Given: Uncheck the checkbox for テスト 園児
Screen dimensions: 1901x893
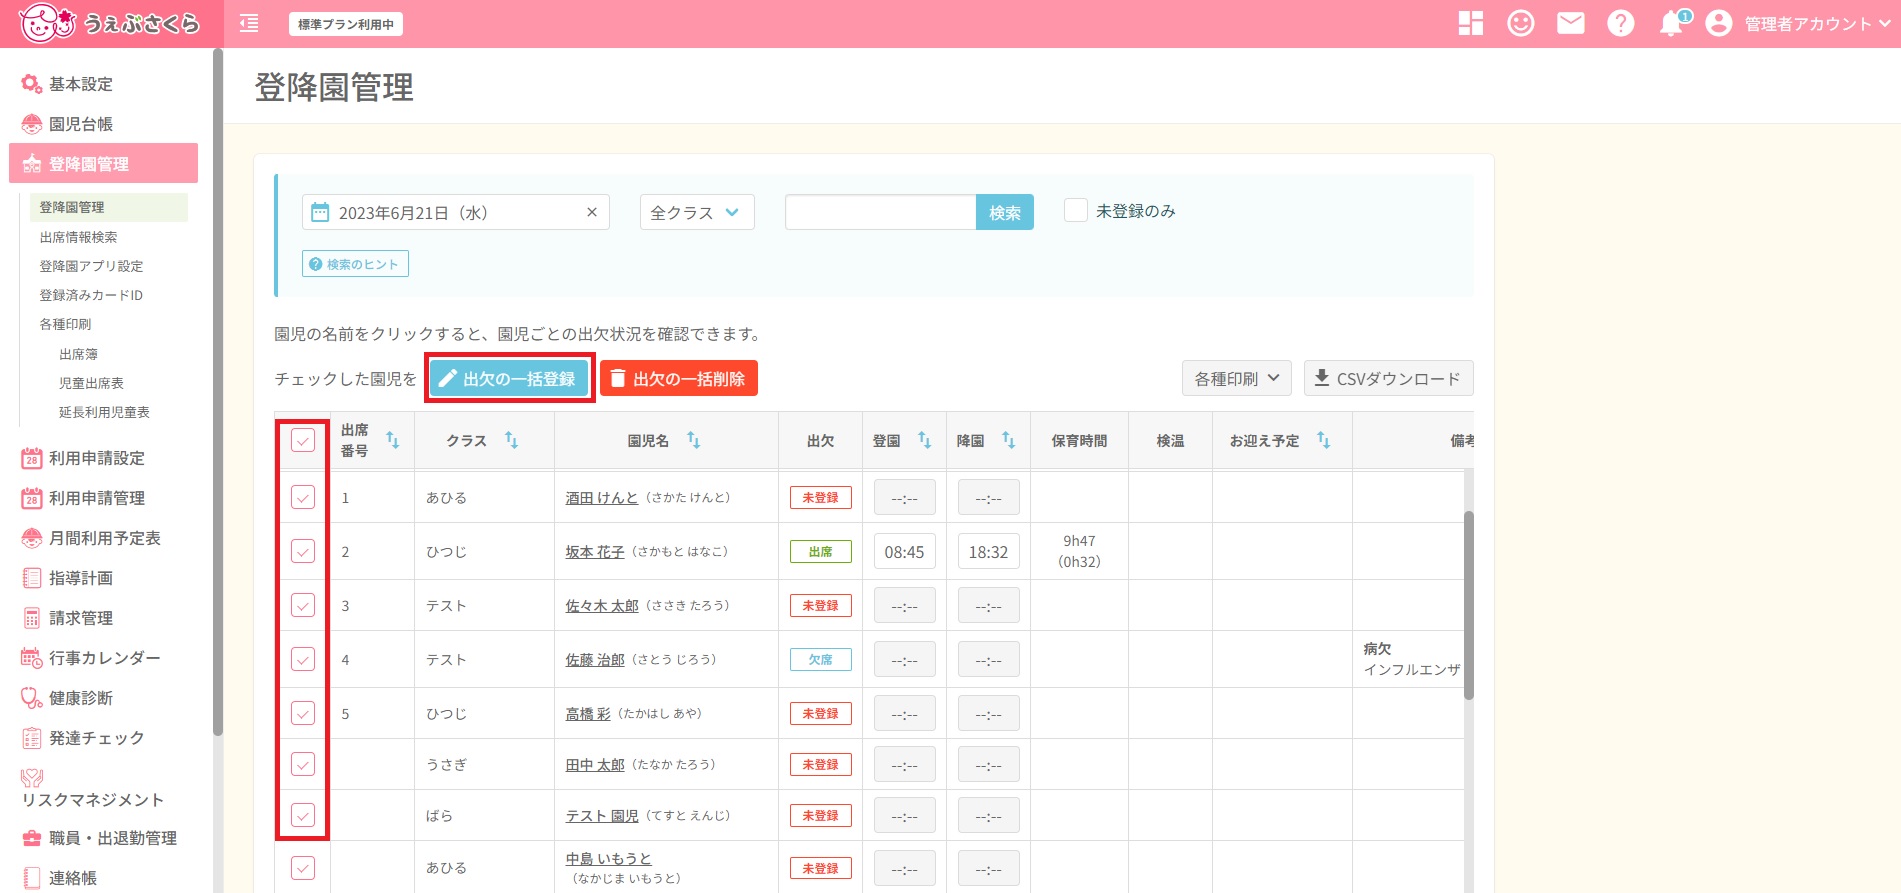Looking at the screenshot, I should (303, 815).
